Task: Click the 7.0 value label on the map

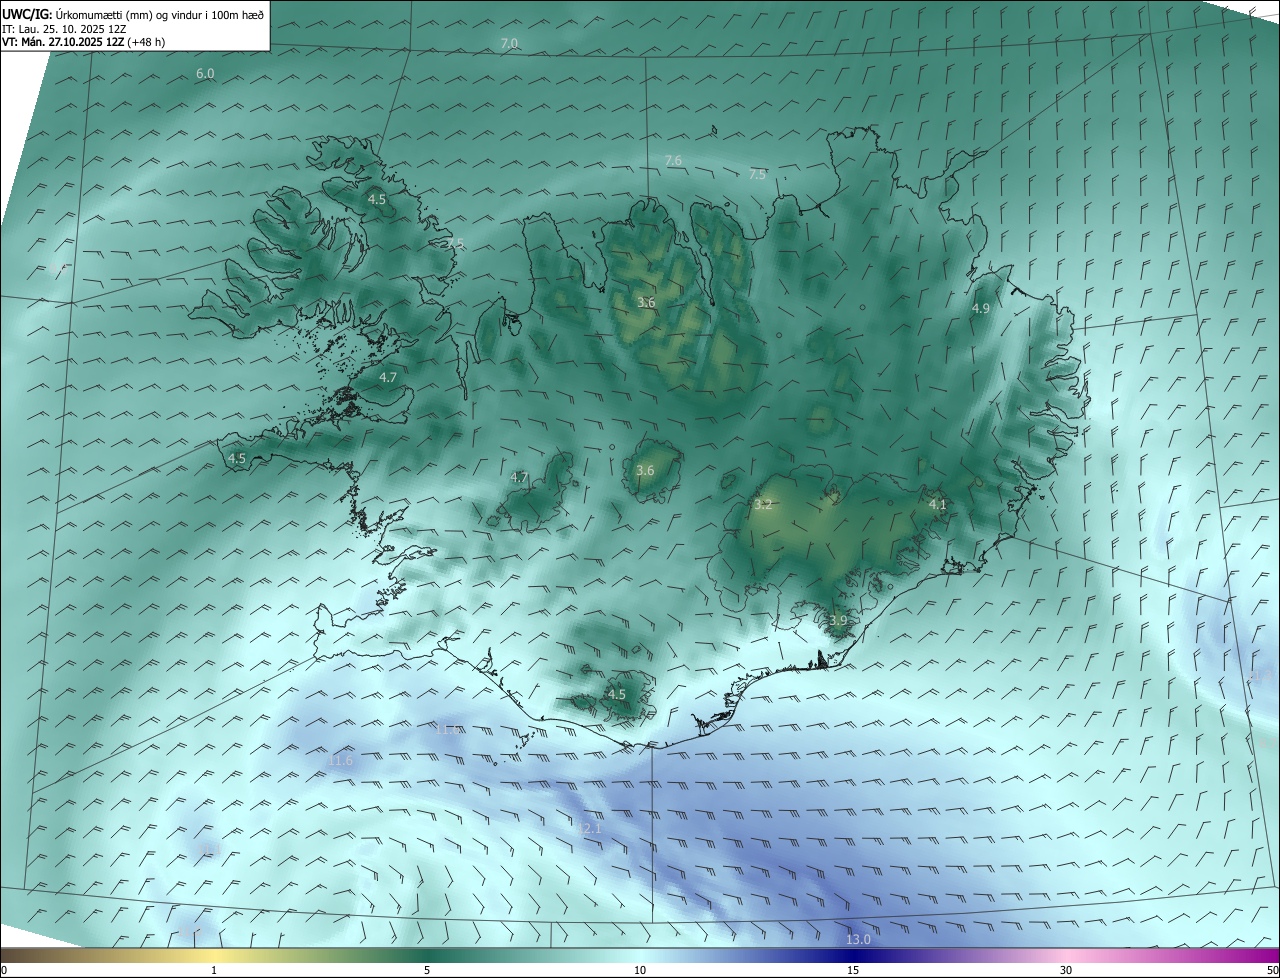Action: click(x=509, y=44)
